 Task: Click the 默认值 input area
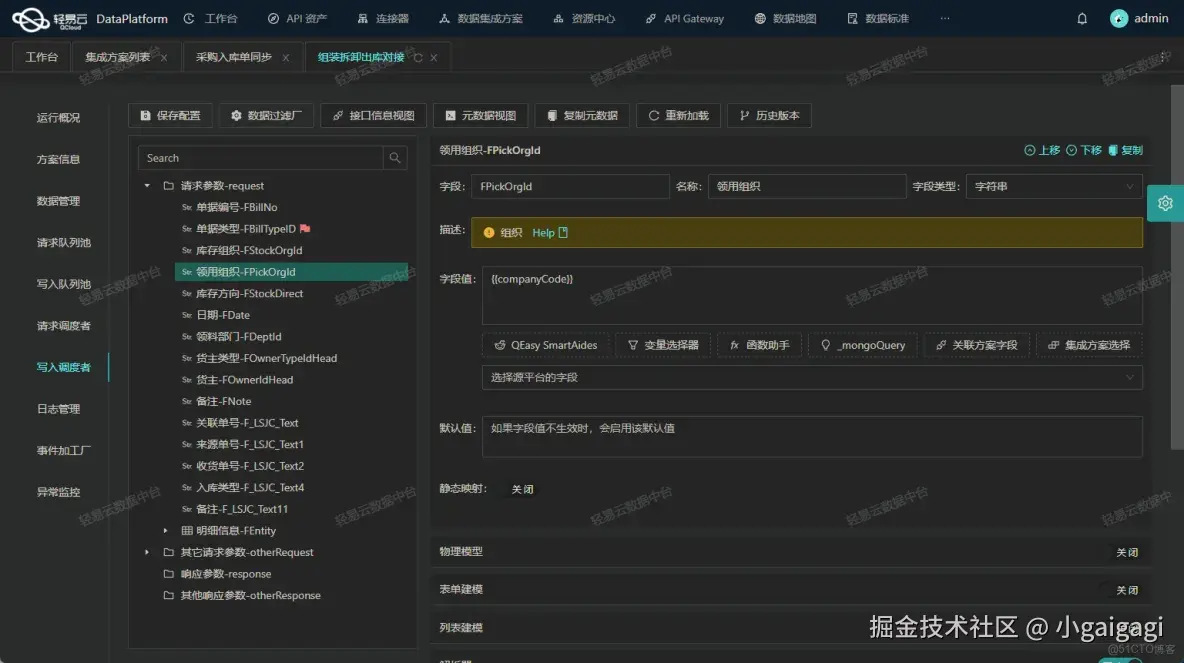coord(812,436)
